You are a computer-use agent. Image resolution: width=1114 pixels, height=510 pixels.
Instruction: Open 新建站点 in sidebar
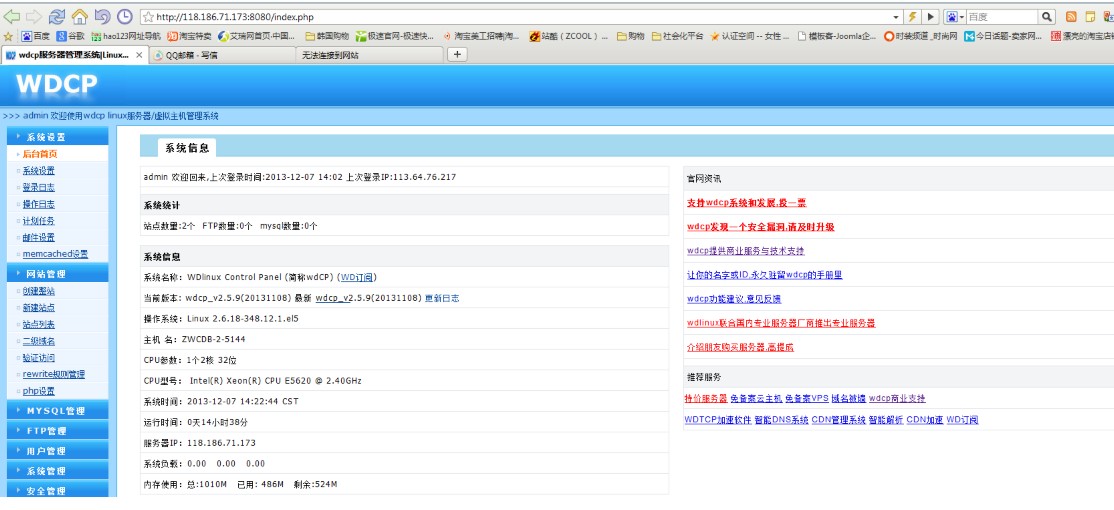tap(38, 308)
